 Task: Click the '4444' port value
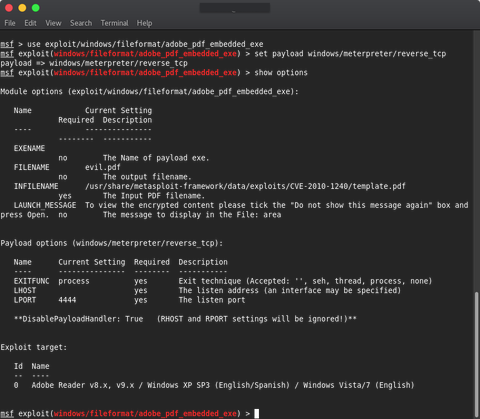pyautogui.click(x=67, y=300)
